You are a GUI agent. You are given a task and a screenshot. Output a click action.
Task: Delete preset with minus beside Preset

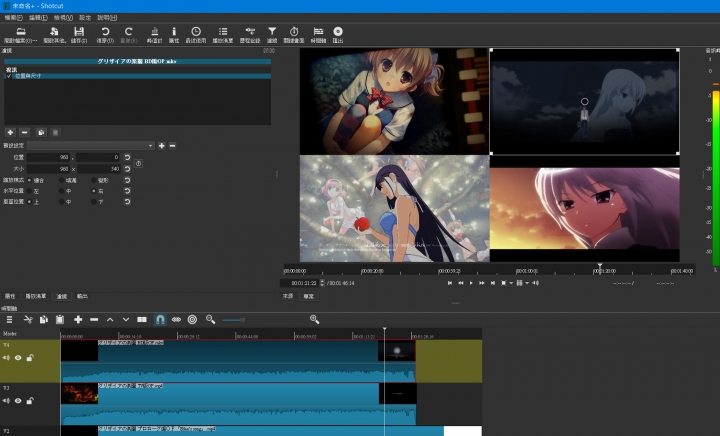click(173, 145)
